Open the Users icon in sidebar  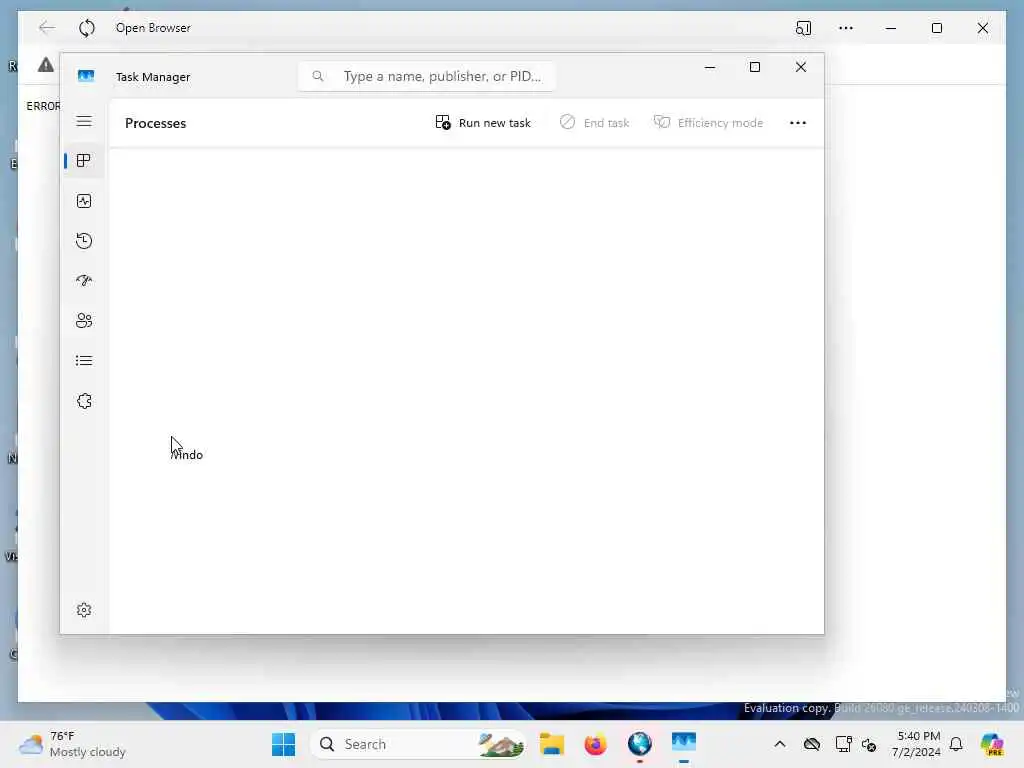point(84,321)
